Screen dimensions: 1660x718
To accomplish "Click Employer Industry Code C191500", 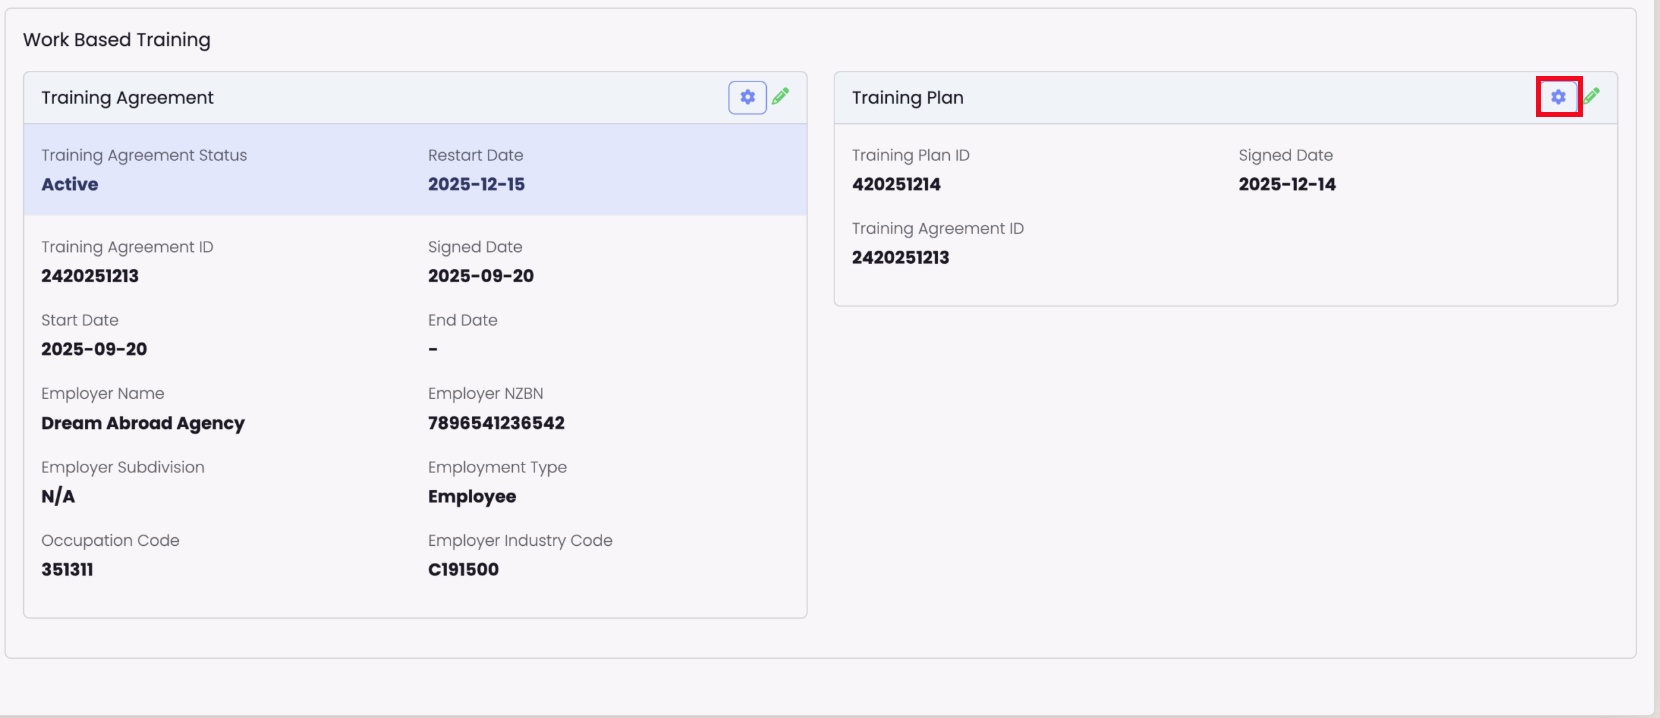I will coord(463,569).
